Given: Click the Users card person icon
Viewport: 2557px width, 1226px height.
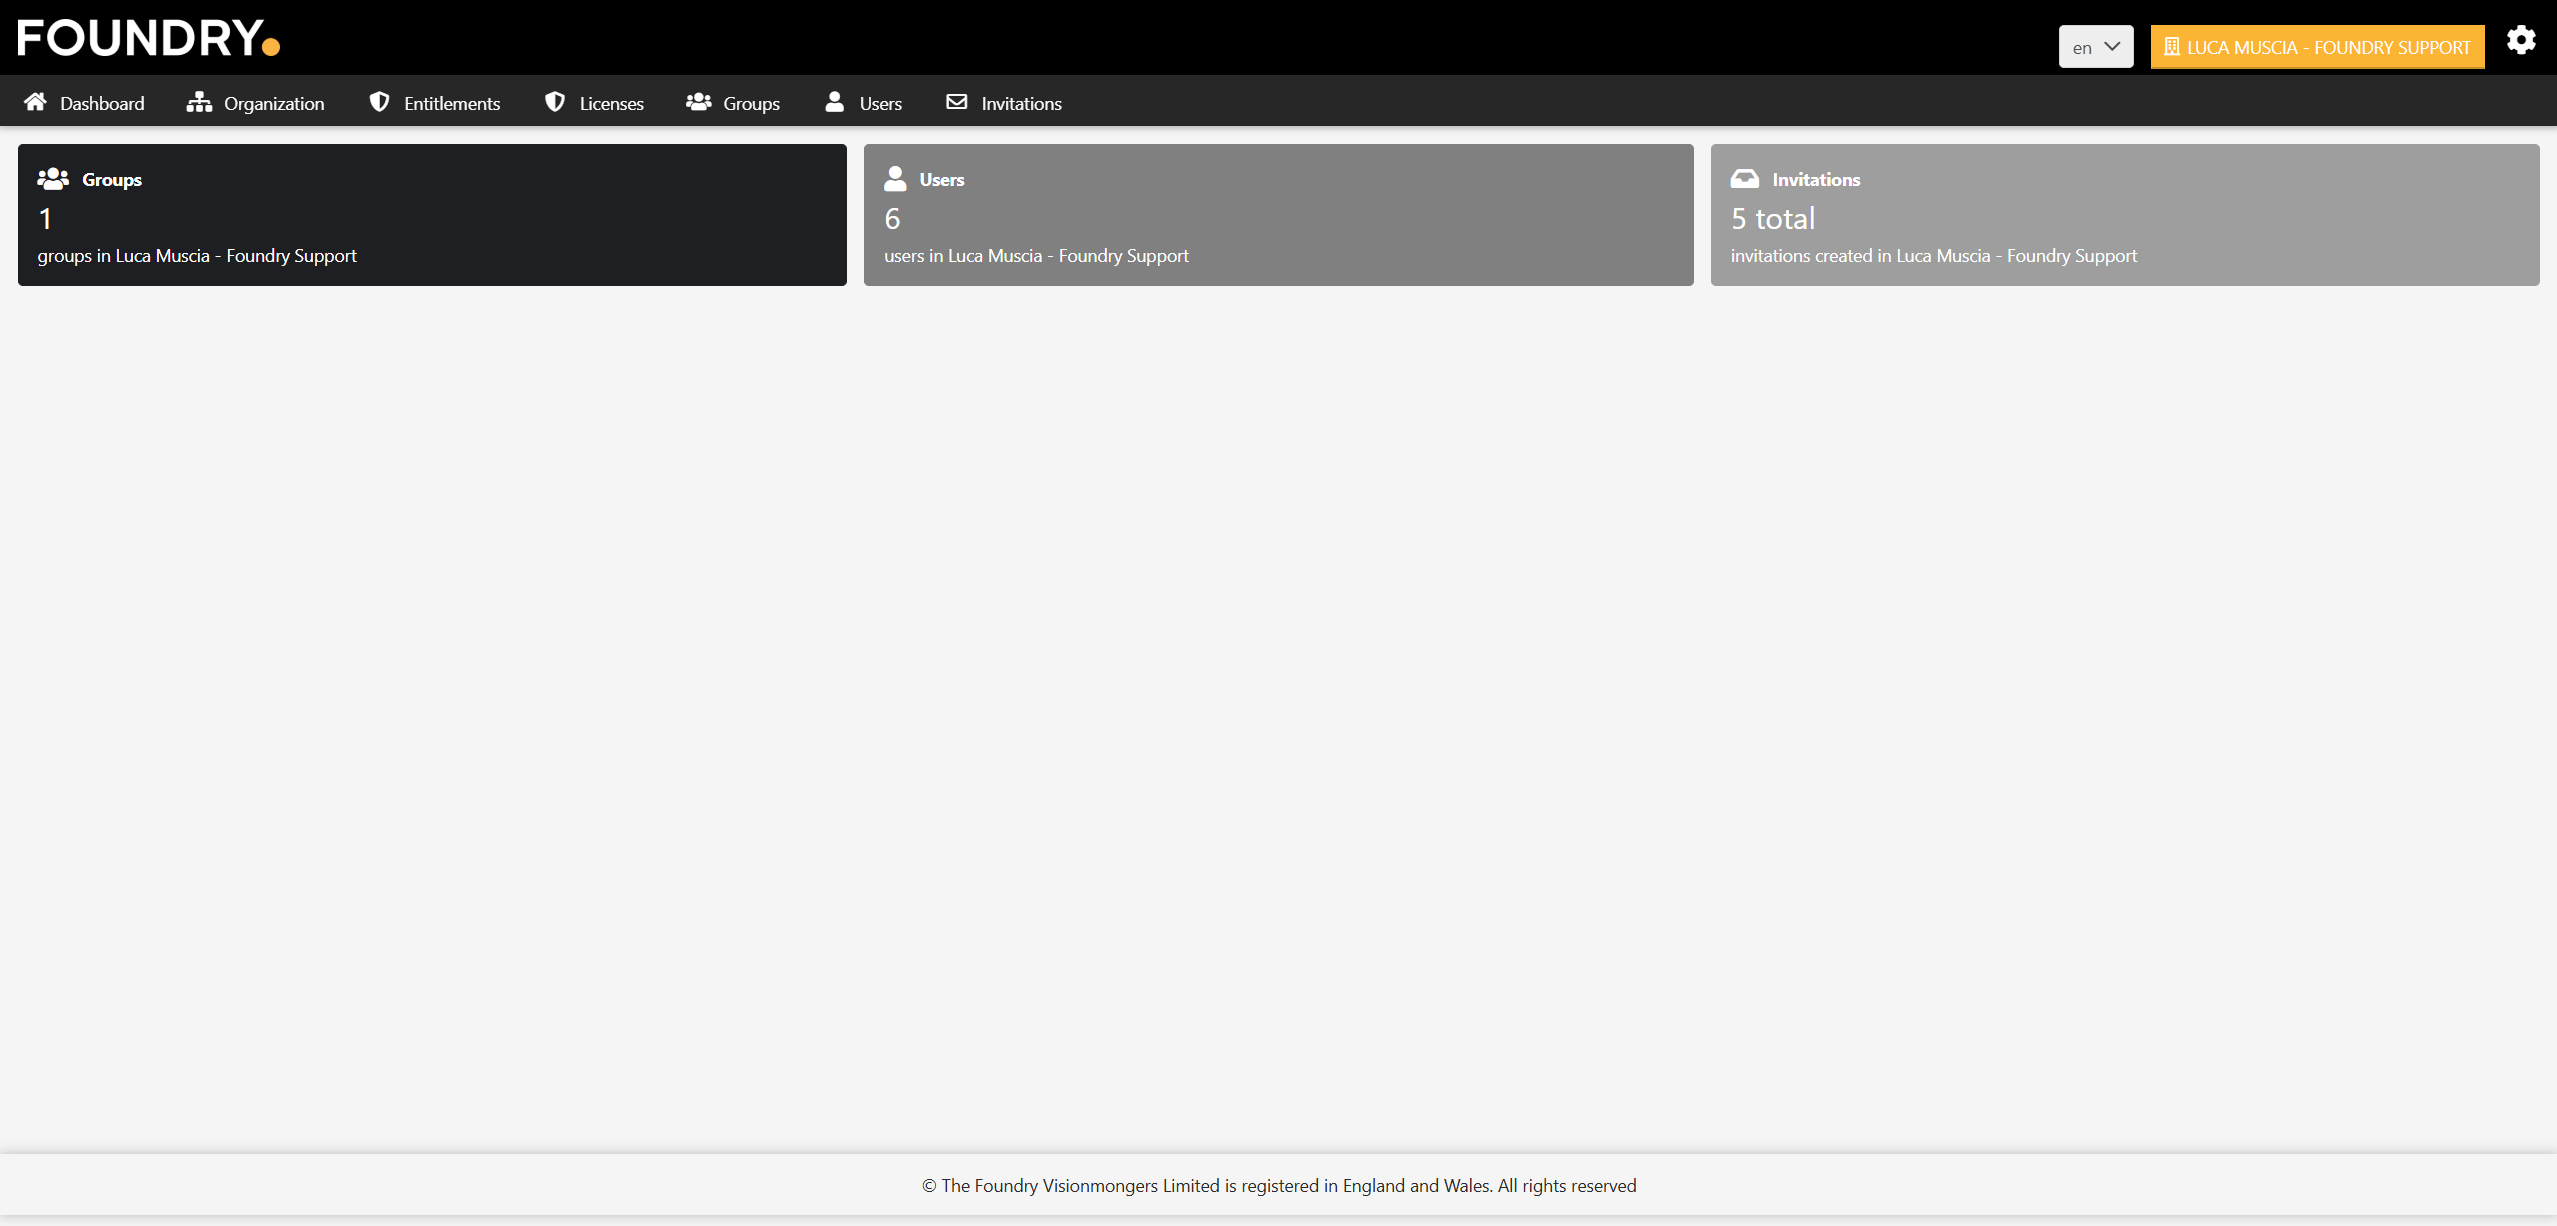Looking at the screenshot, I should [895, 179].
